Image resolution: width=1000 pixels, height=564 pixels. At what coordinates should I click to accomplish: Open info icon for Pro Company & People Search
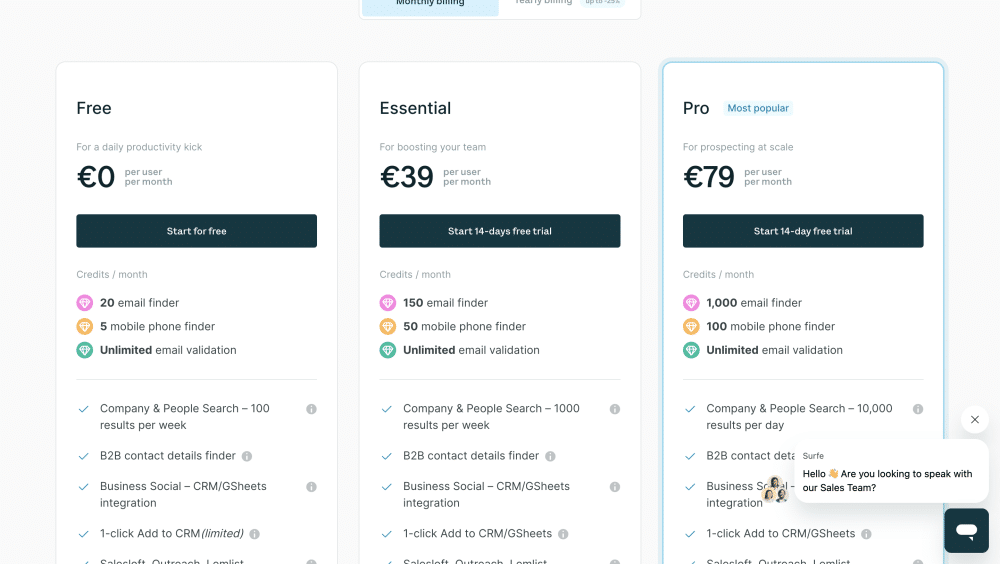click(x=918, y=409)
